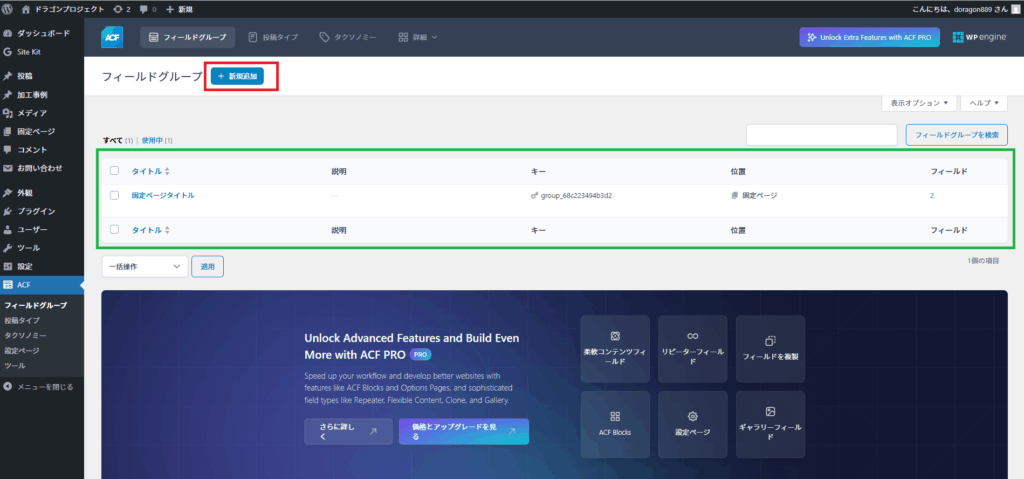Open the ギャラリーフィールド feature tile

click(x=770, y=424)
